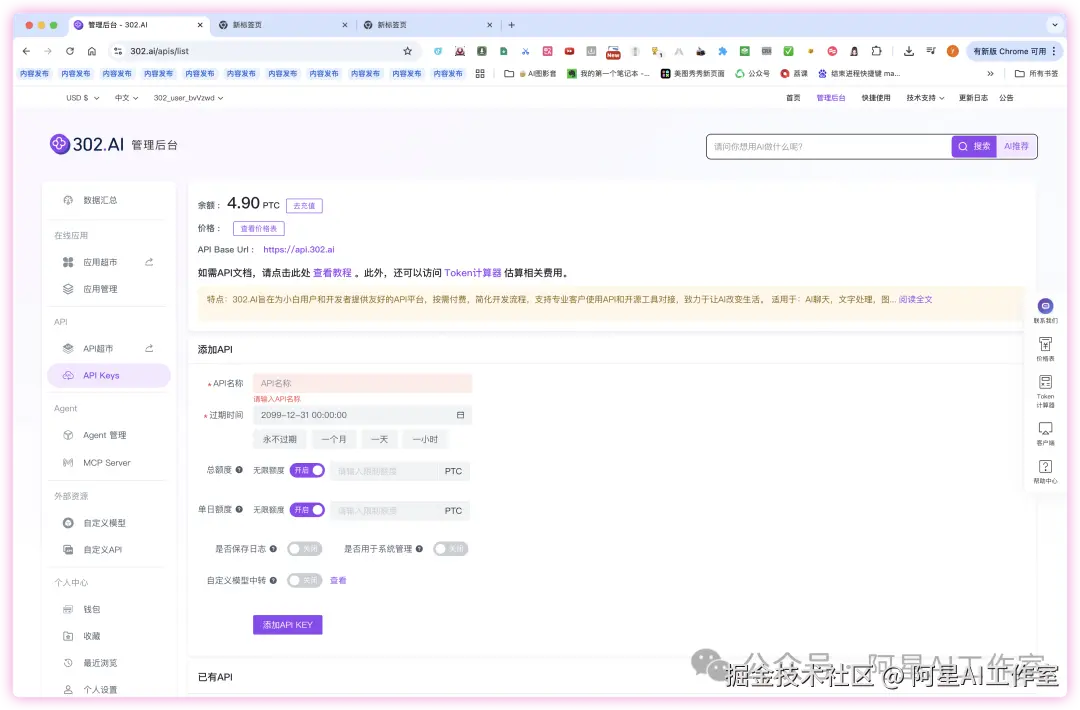Open the Chrome downloads icon
The image size is (1080, 710).
(908, 51)
